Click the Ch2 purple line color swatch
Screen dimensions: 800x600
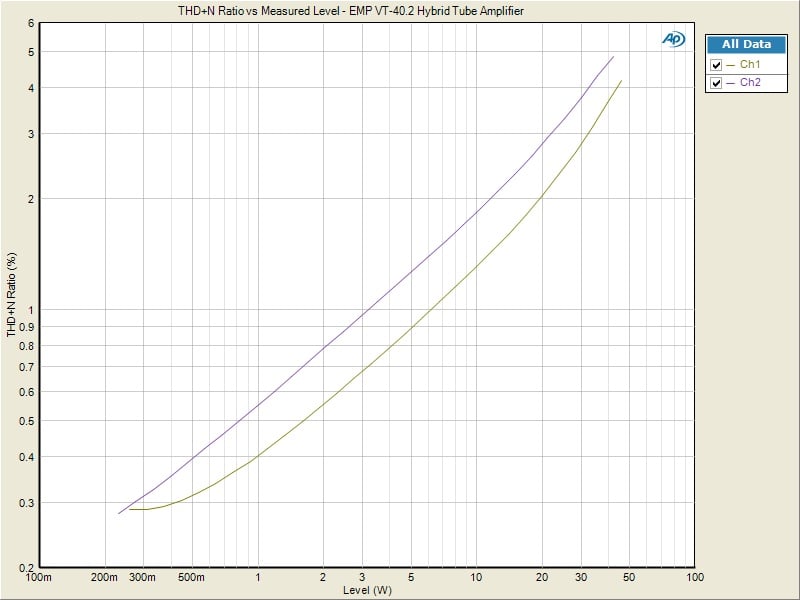730,83
